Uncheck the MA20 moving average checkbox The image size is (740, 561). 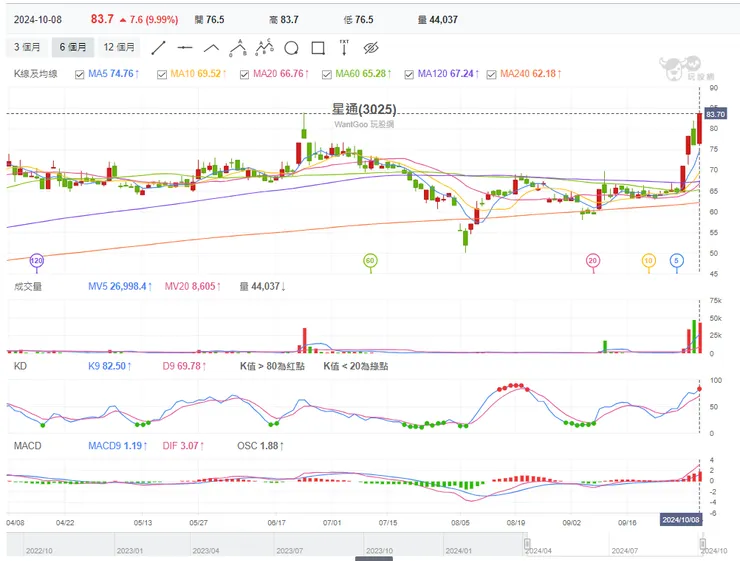[244, 75]
